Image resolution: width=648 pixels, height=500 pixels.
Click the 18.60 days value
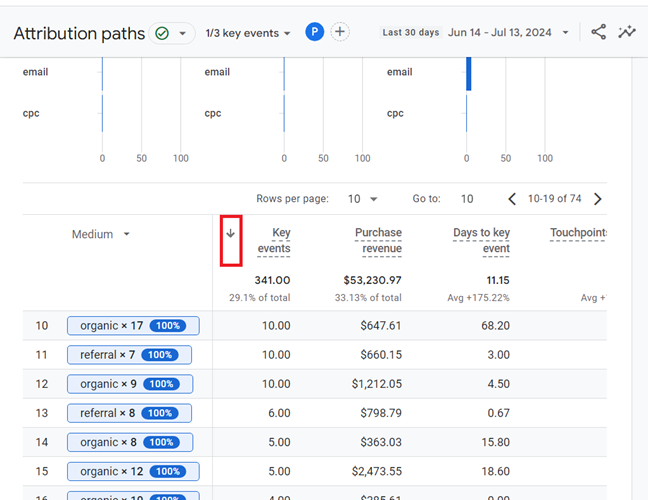point(495,471)
